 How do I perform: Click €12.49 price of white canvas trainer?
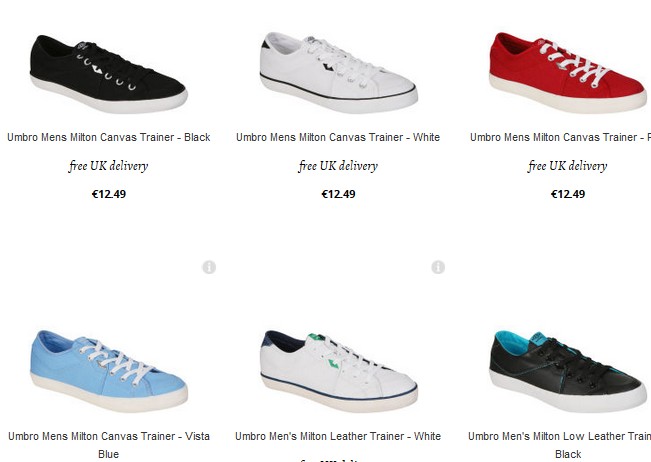[338, 194]
